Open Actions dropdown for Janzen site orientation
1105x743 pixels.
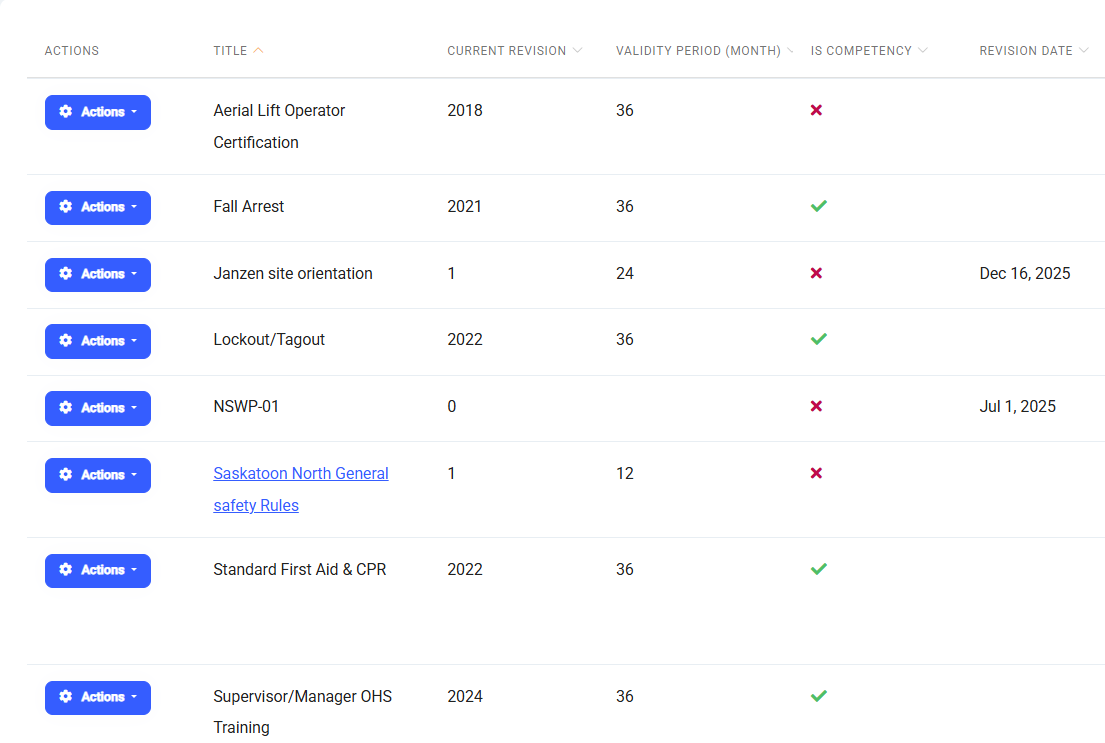tap(97, 274)
